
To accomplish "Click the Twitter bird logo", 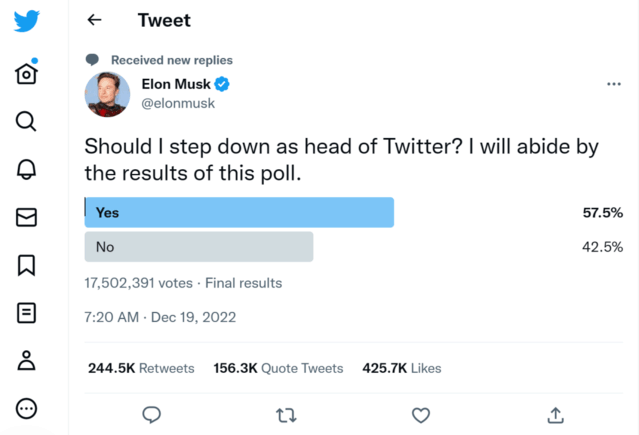I will (27, 21).
